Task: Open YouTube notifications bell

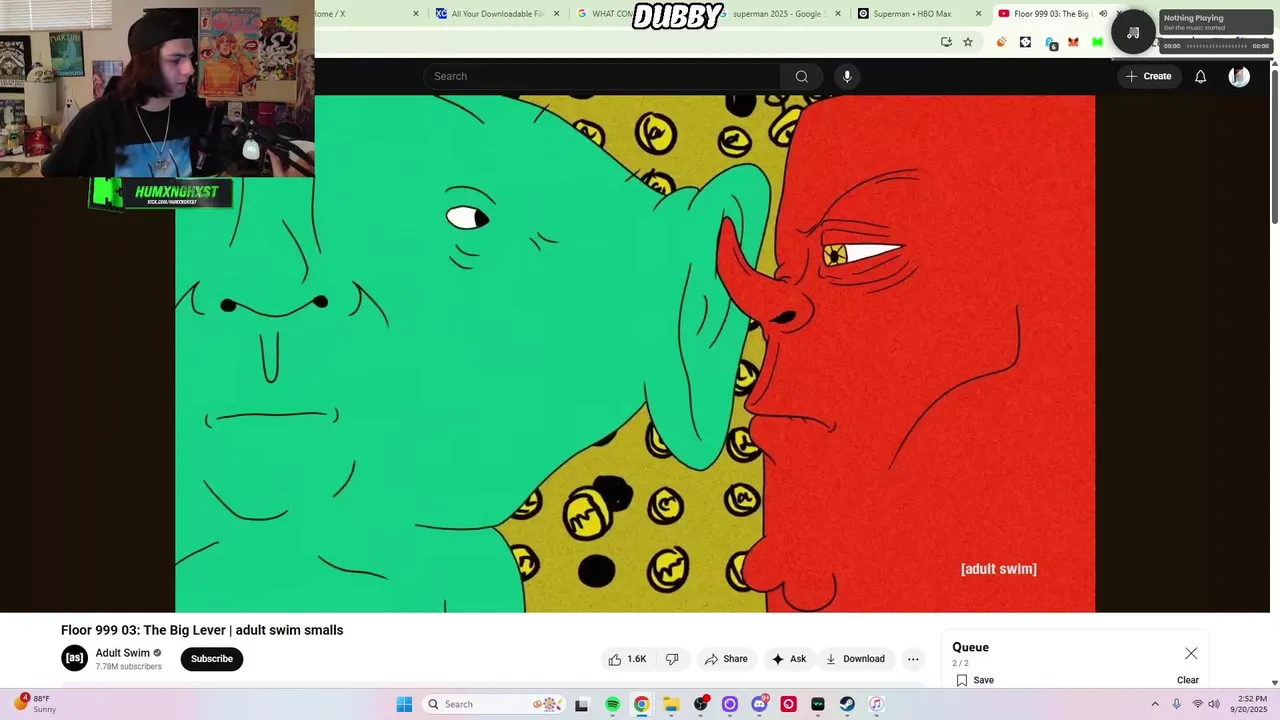Action: (1200, 76)
